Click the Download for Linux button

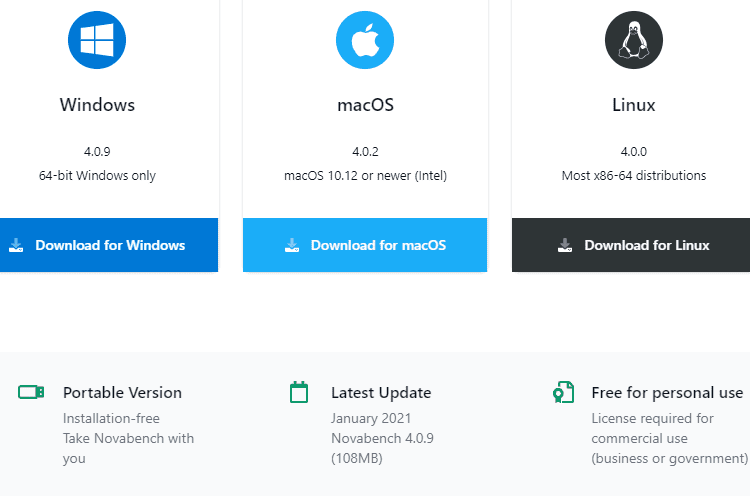click(x=631, y=245)
